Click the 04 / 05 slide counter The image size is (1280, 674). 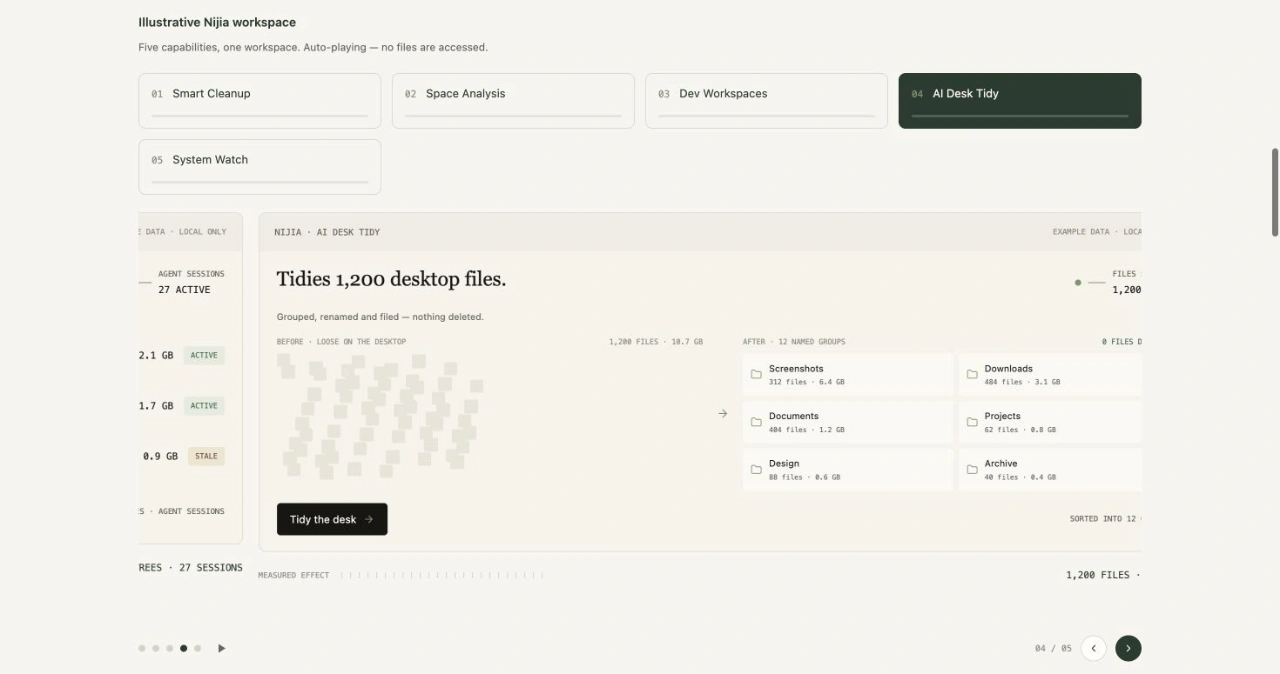click(x=1053, y=648)
